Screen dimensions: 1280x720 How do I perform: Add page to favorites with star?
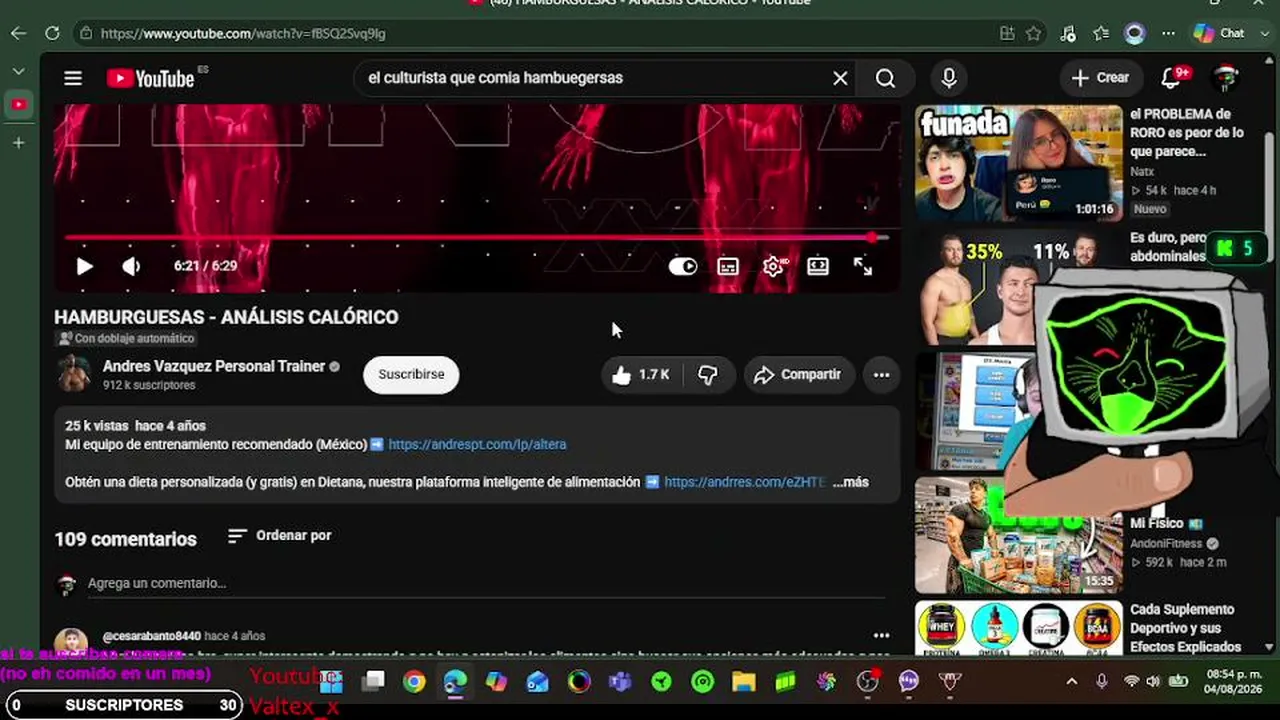click(1034, 33)
